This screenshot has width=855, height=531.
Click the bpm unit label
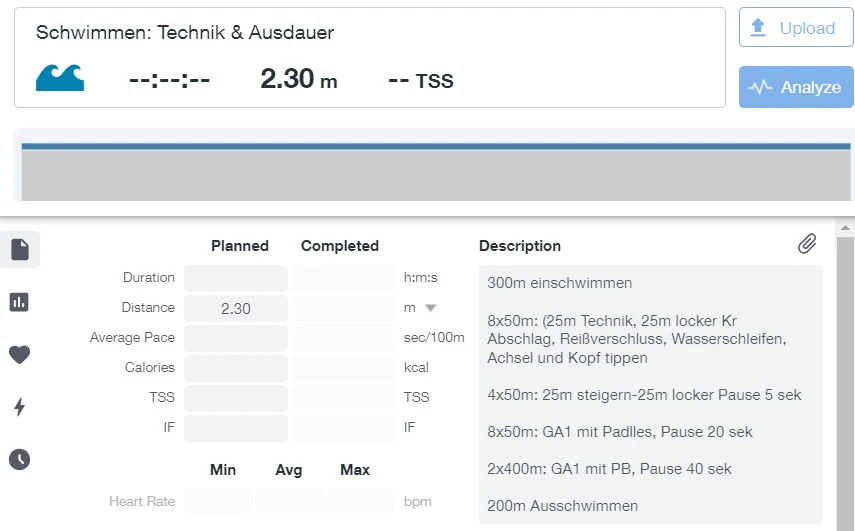coord(418,502)
